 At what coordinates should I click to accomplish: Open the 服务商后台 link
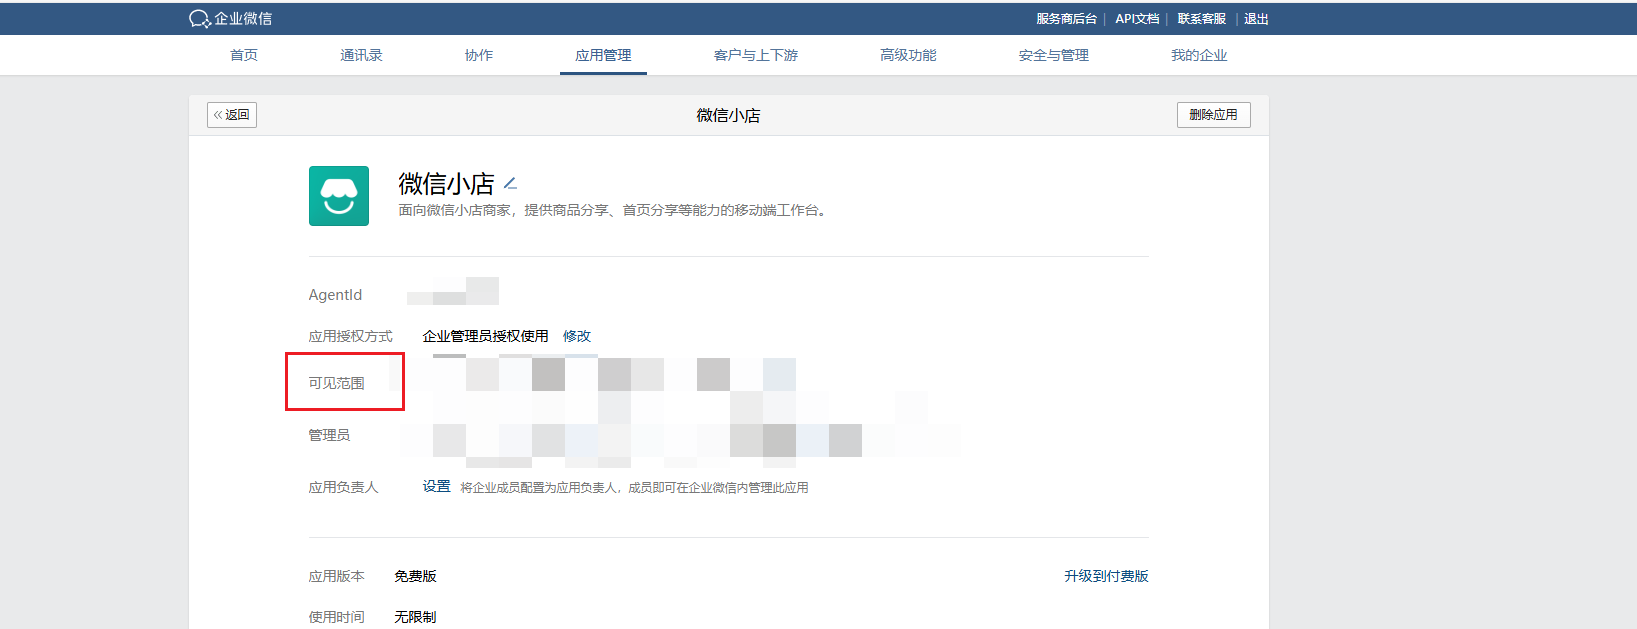pos(1066,19)
